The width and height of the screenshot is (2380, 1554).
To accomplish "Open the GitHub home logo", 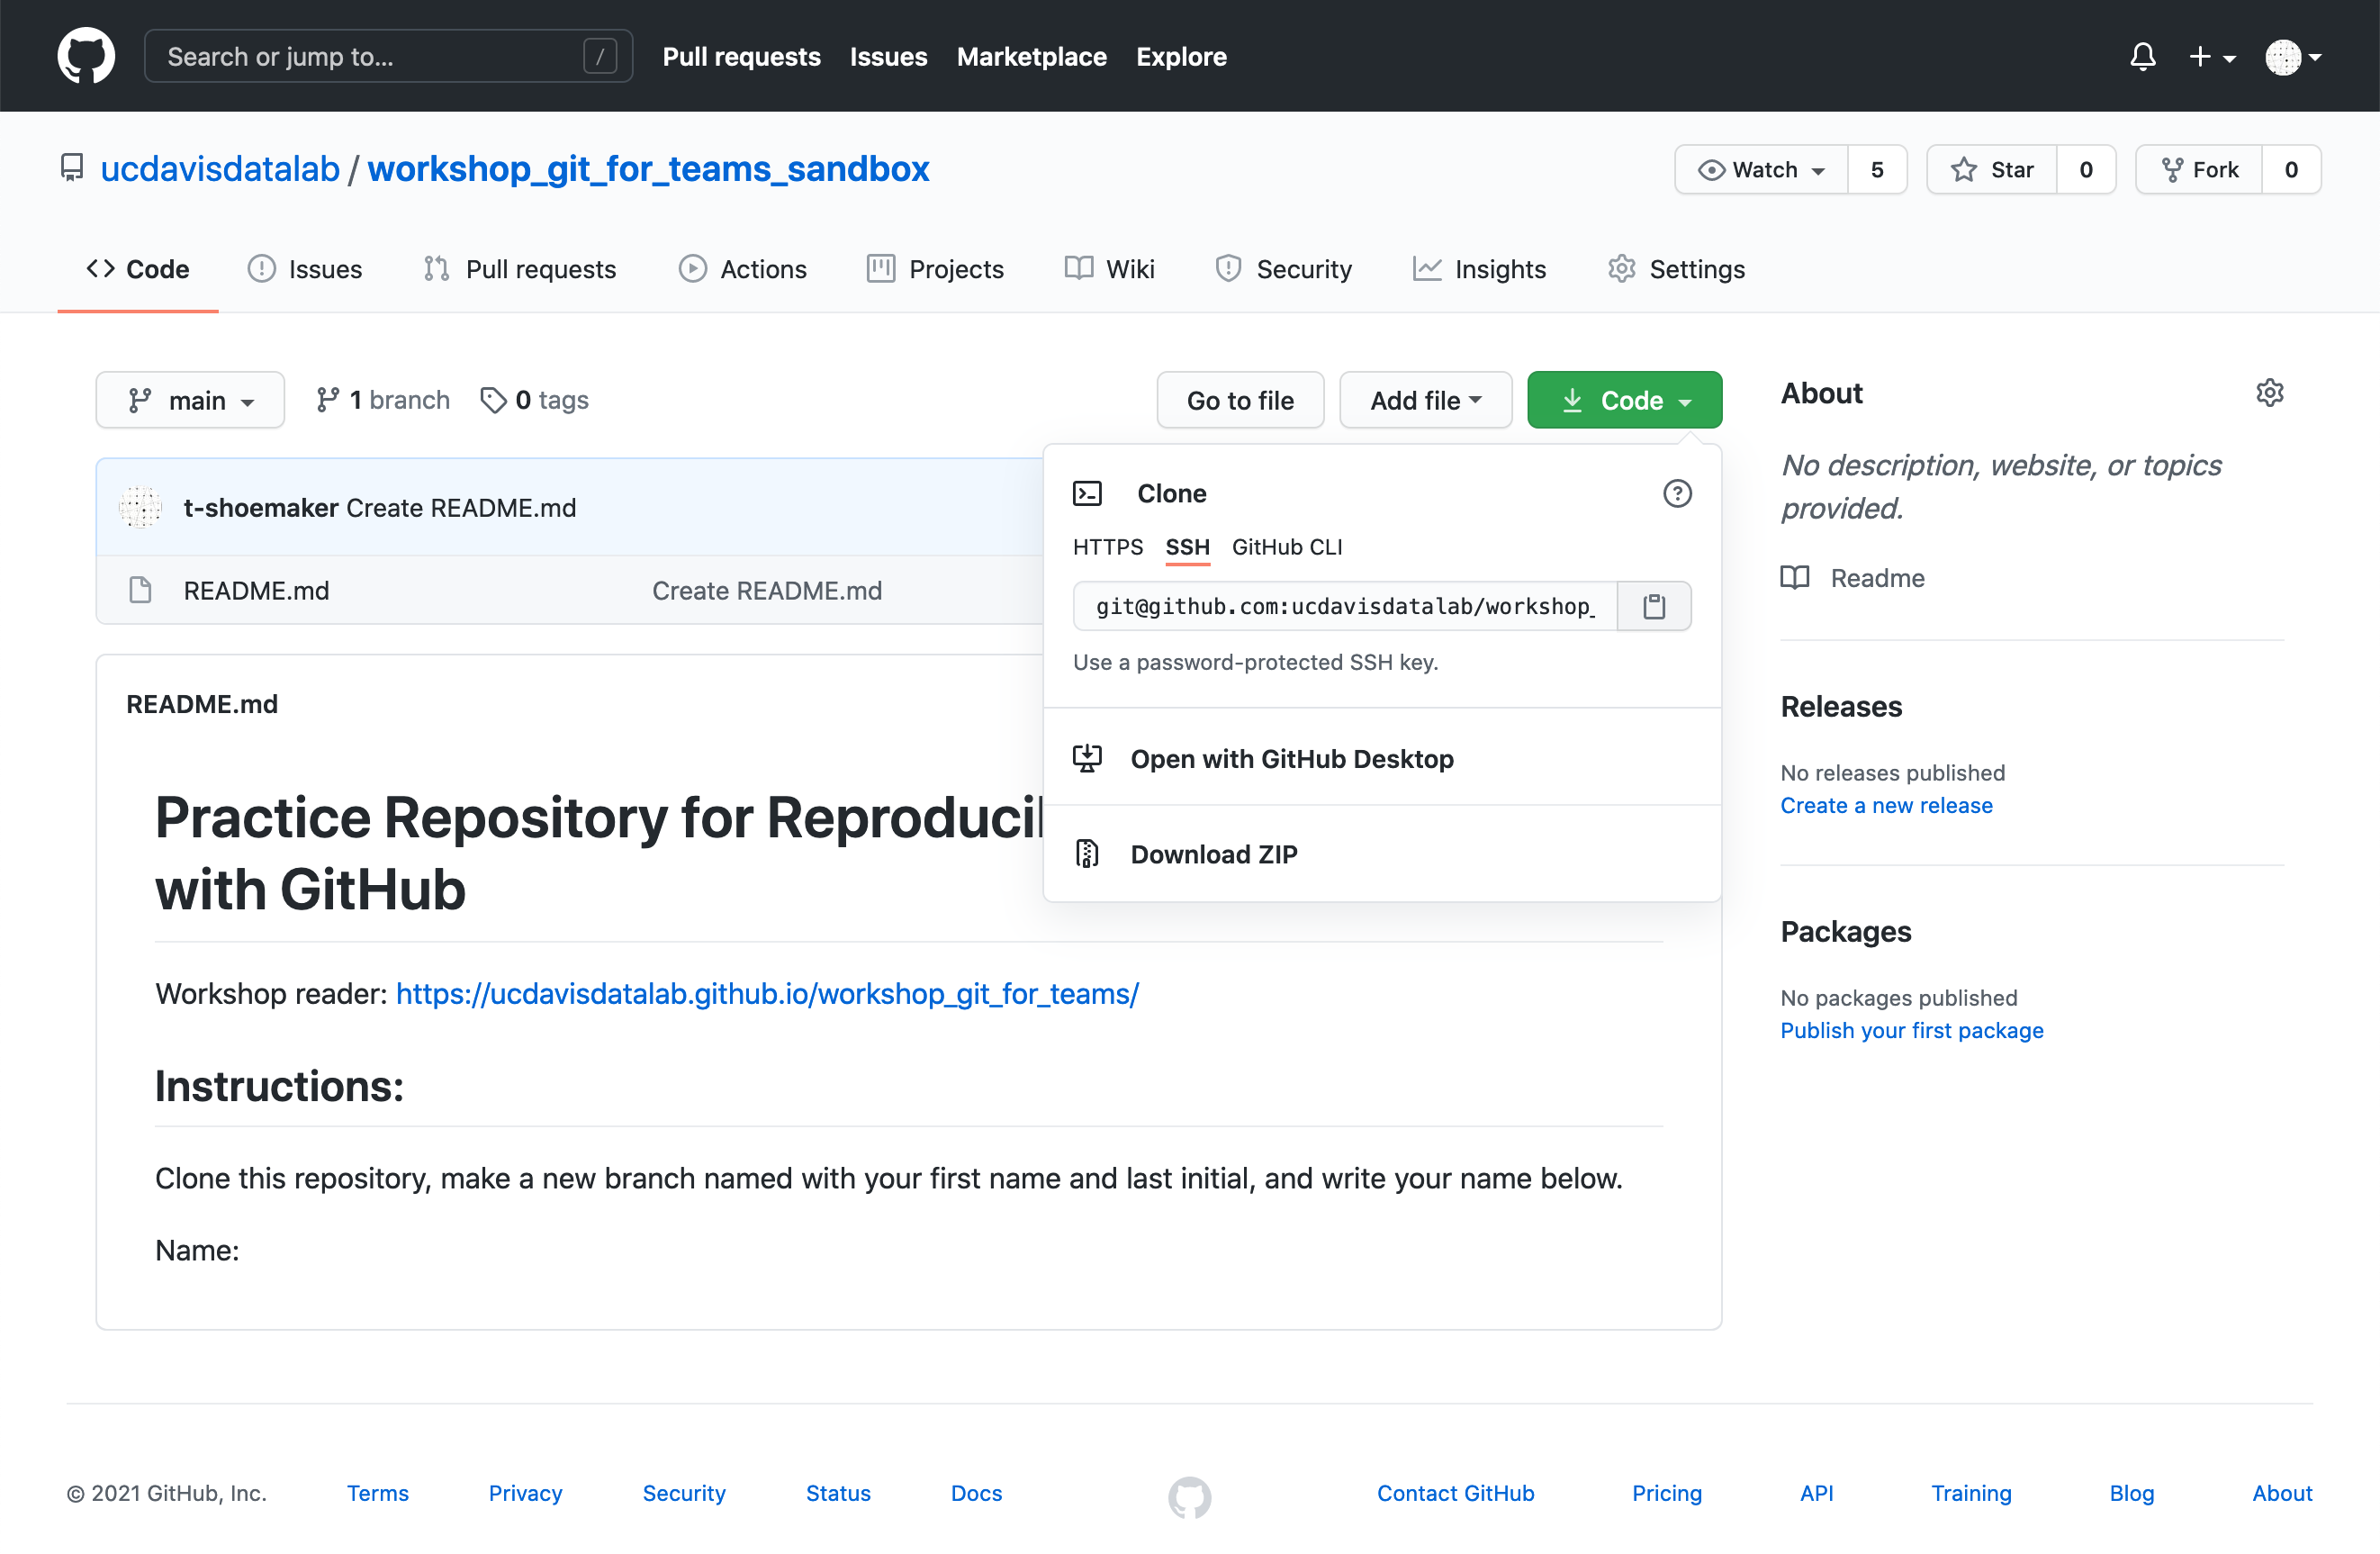I will click(86, 56).
